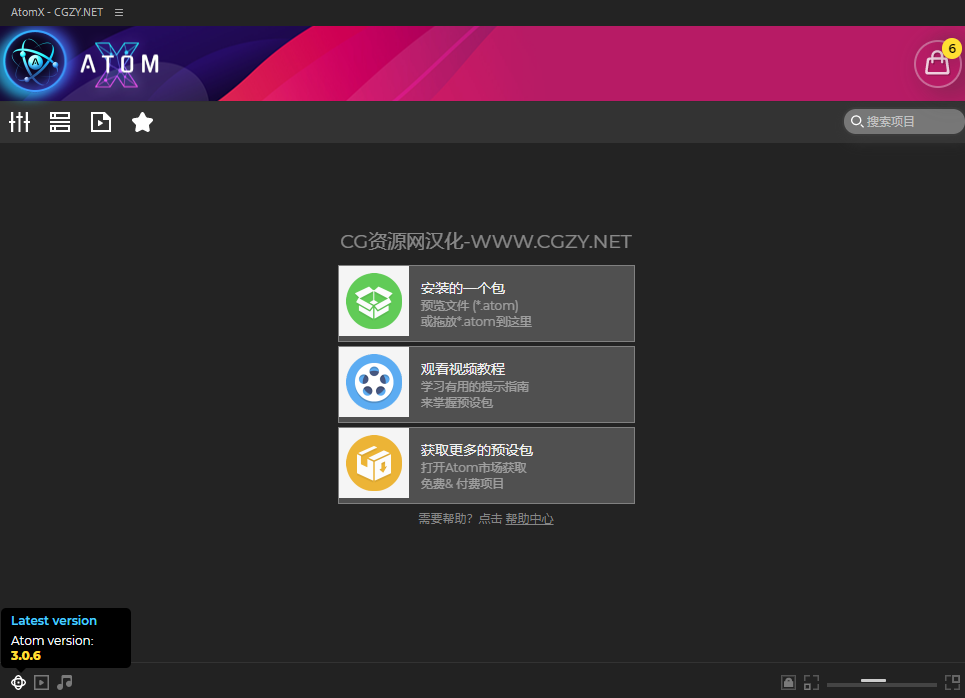Click the magnifier icon in search box

pos(857,122)
